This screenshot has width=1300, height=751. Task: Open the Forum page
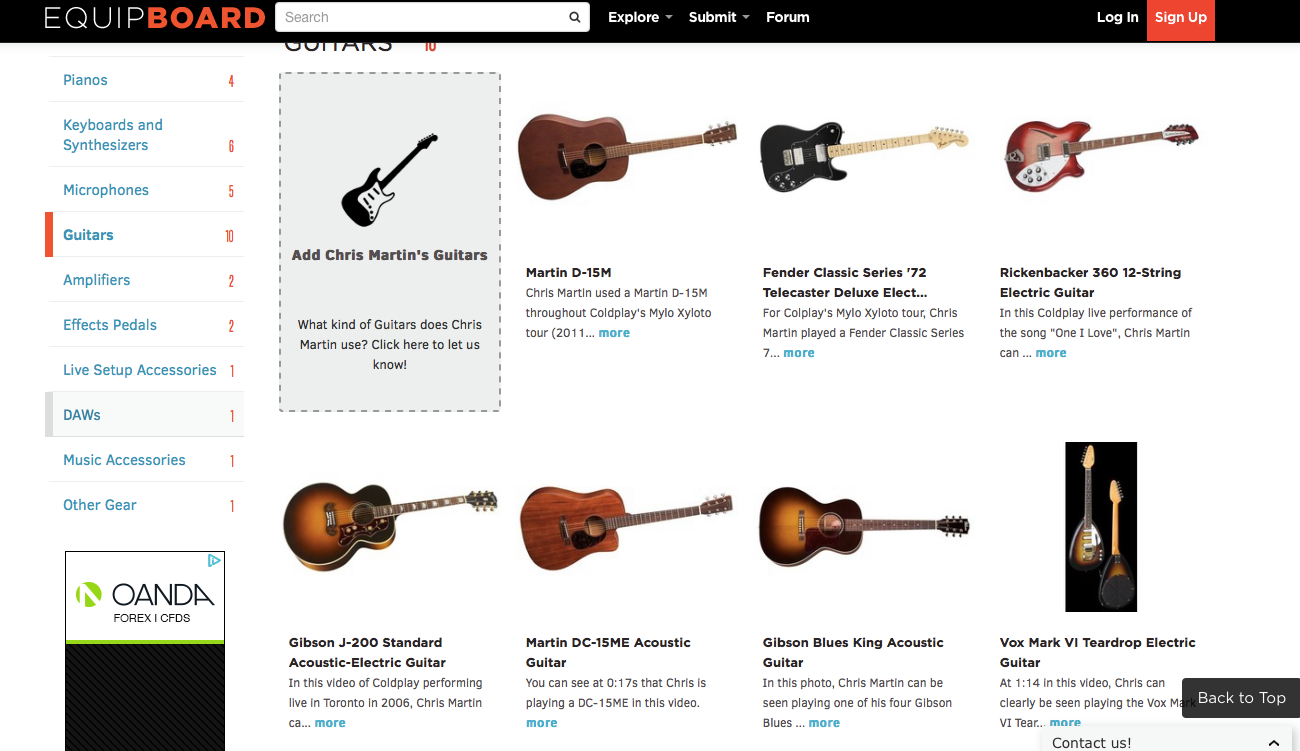pos(788,17)
